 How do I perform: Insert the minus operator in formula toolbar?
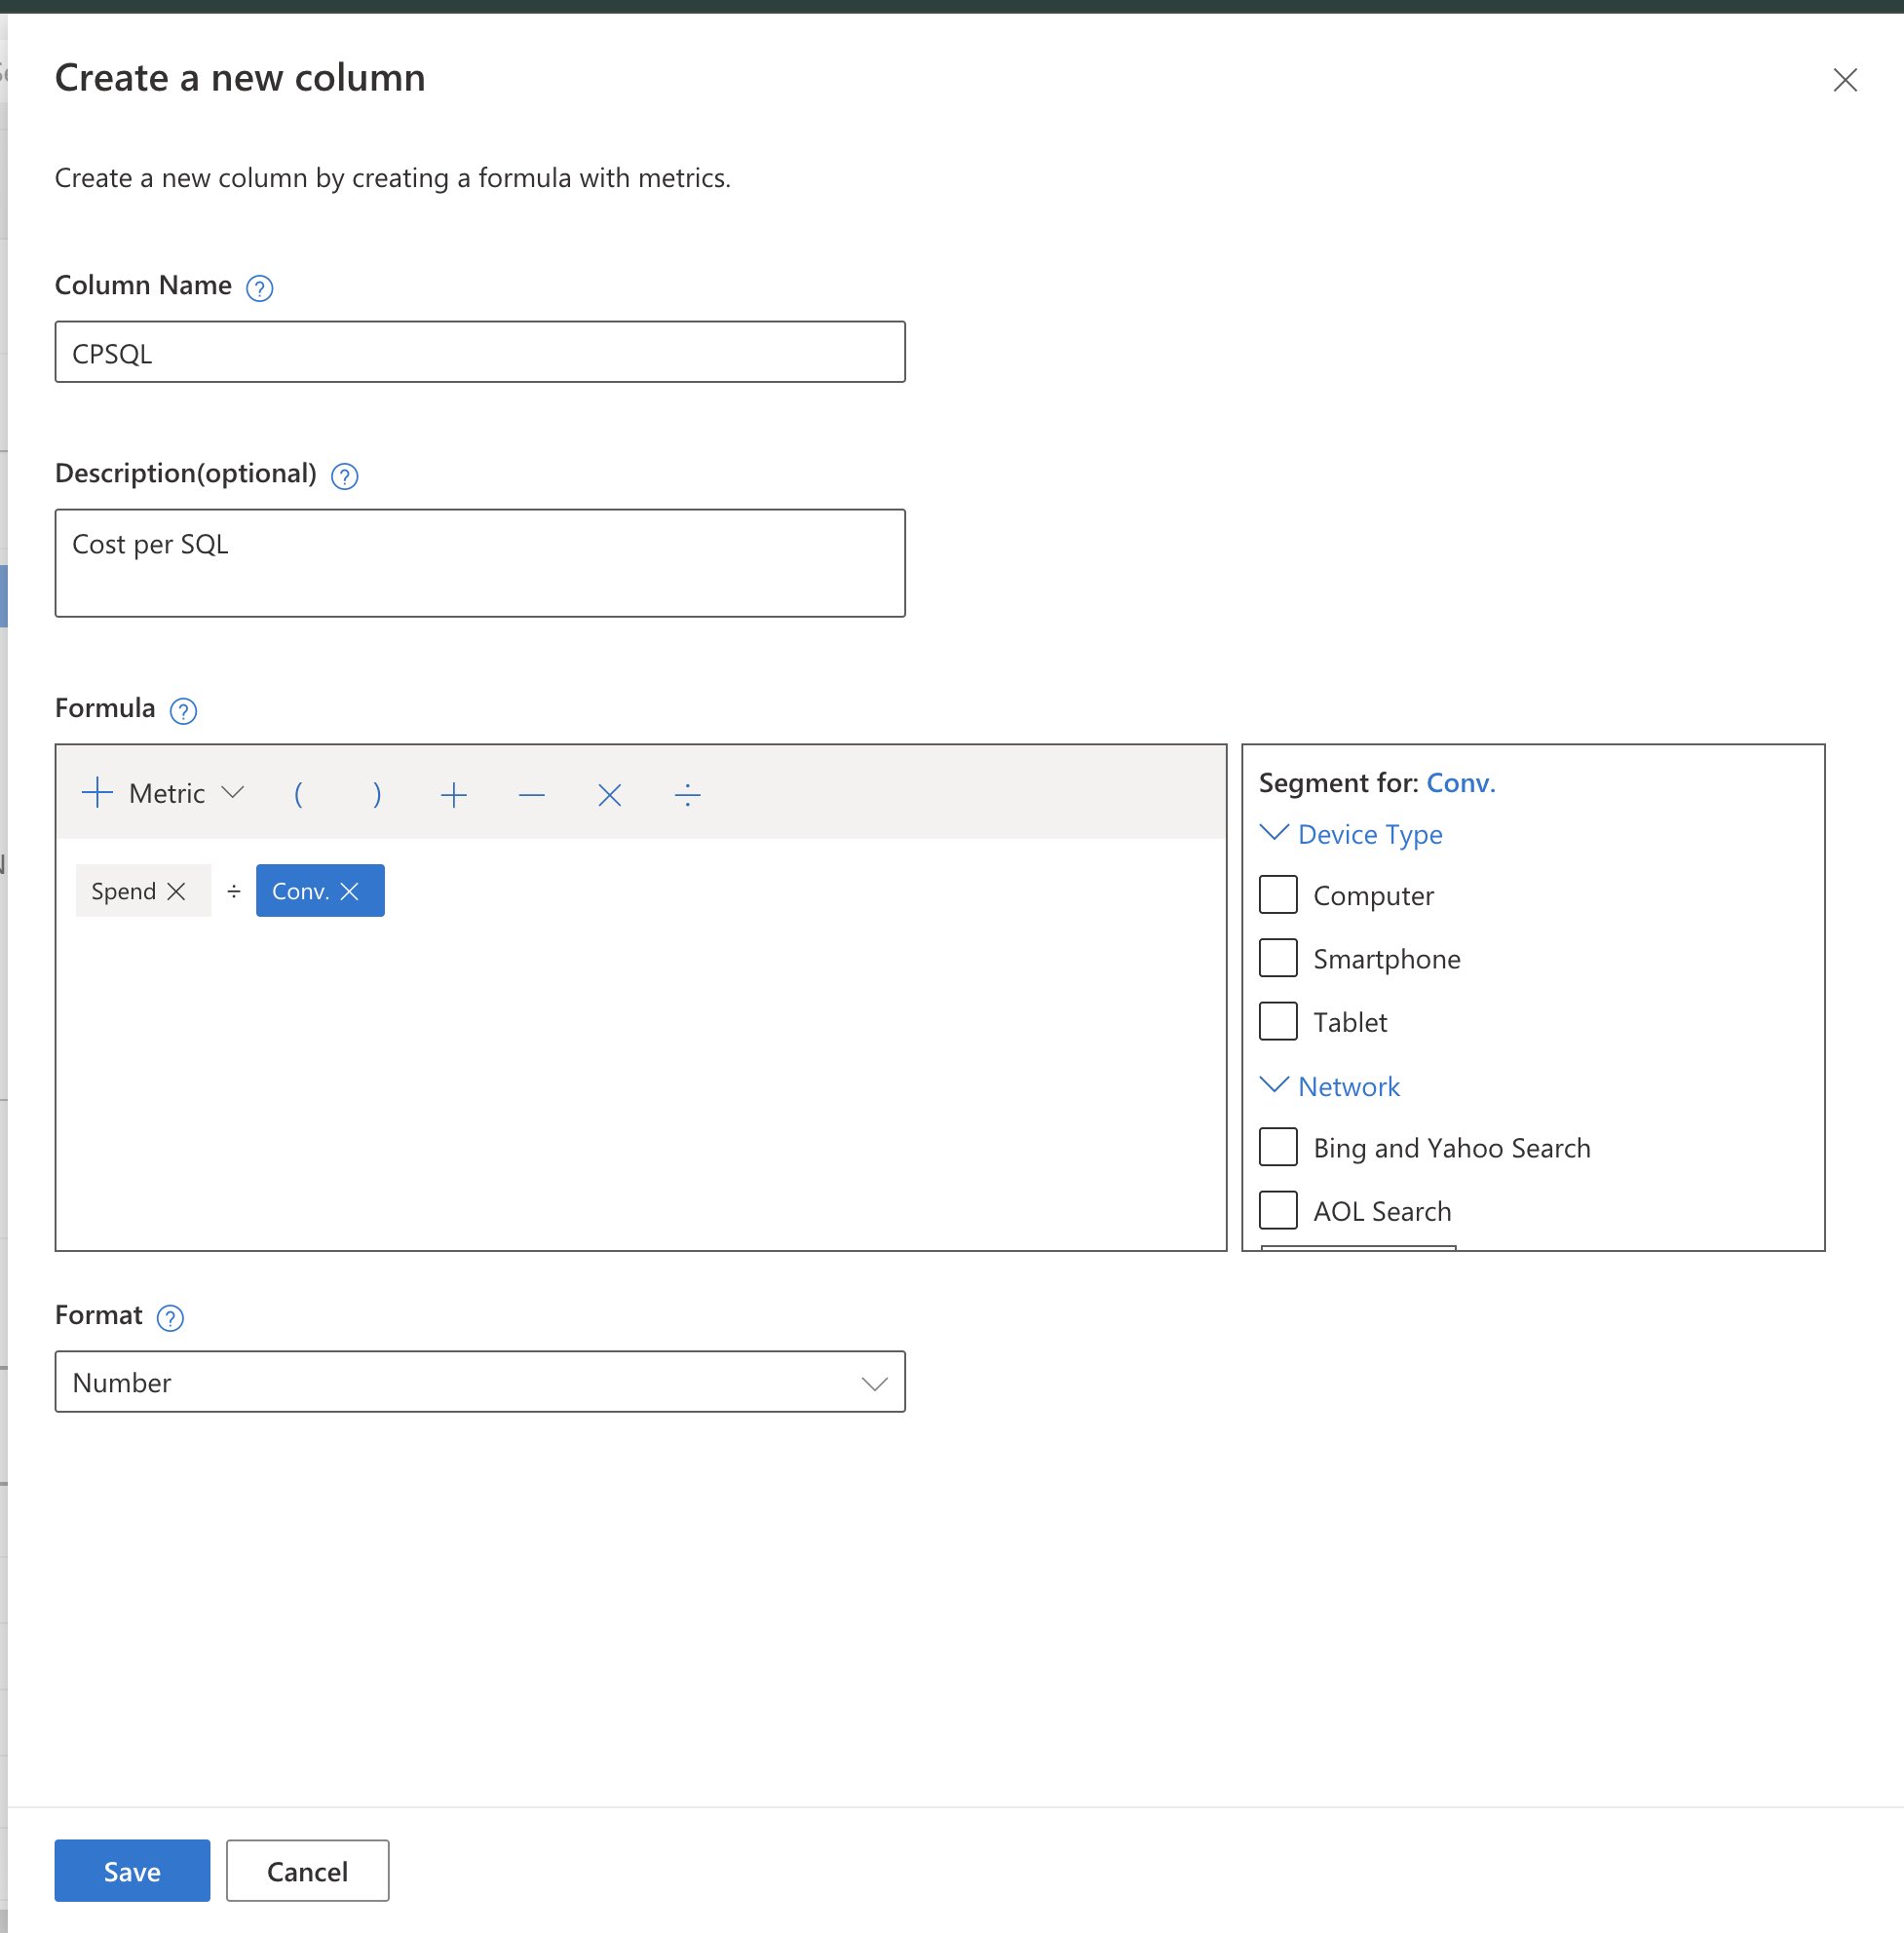[532, 795]
